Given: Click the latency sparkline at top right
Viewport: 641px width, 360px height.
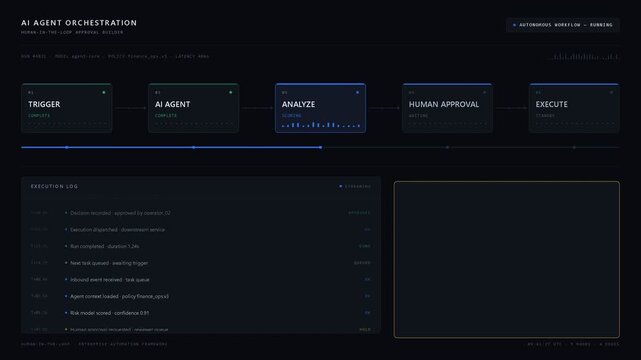Looking at the screenshot, I should click(x=584, y=57).
